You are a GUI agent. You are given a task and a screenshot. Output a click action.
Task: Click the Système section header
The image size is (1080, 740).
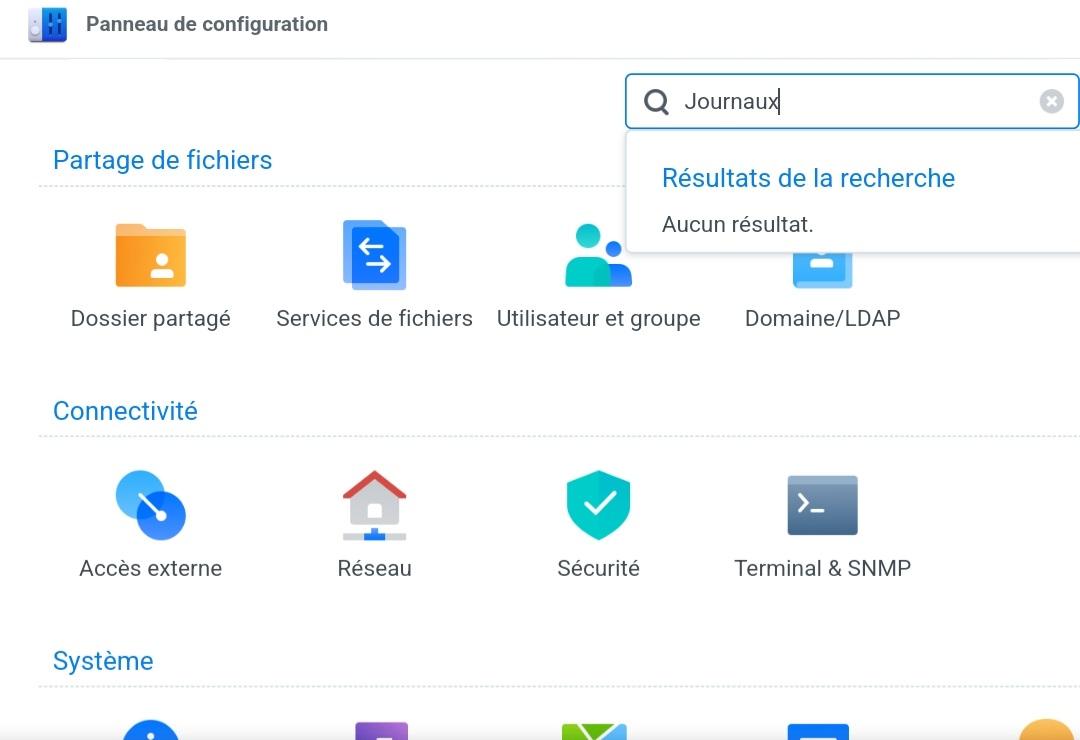103,661
